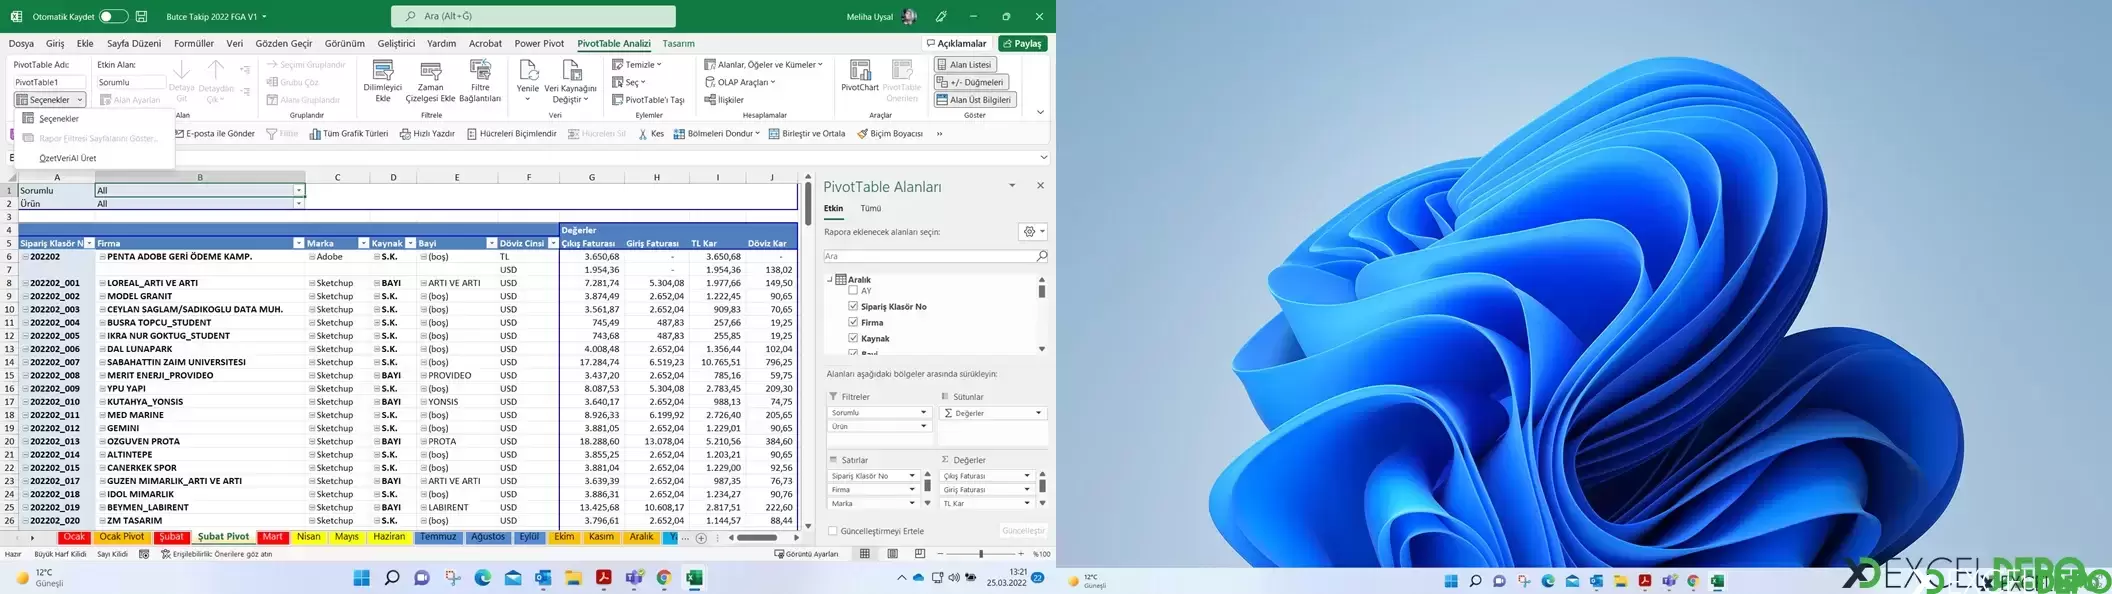This screenshot has height=594, width=2112.
Task: Click the zoom slider in status bar
Action: (x=981, y=553)
